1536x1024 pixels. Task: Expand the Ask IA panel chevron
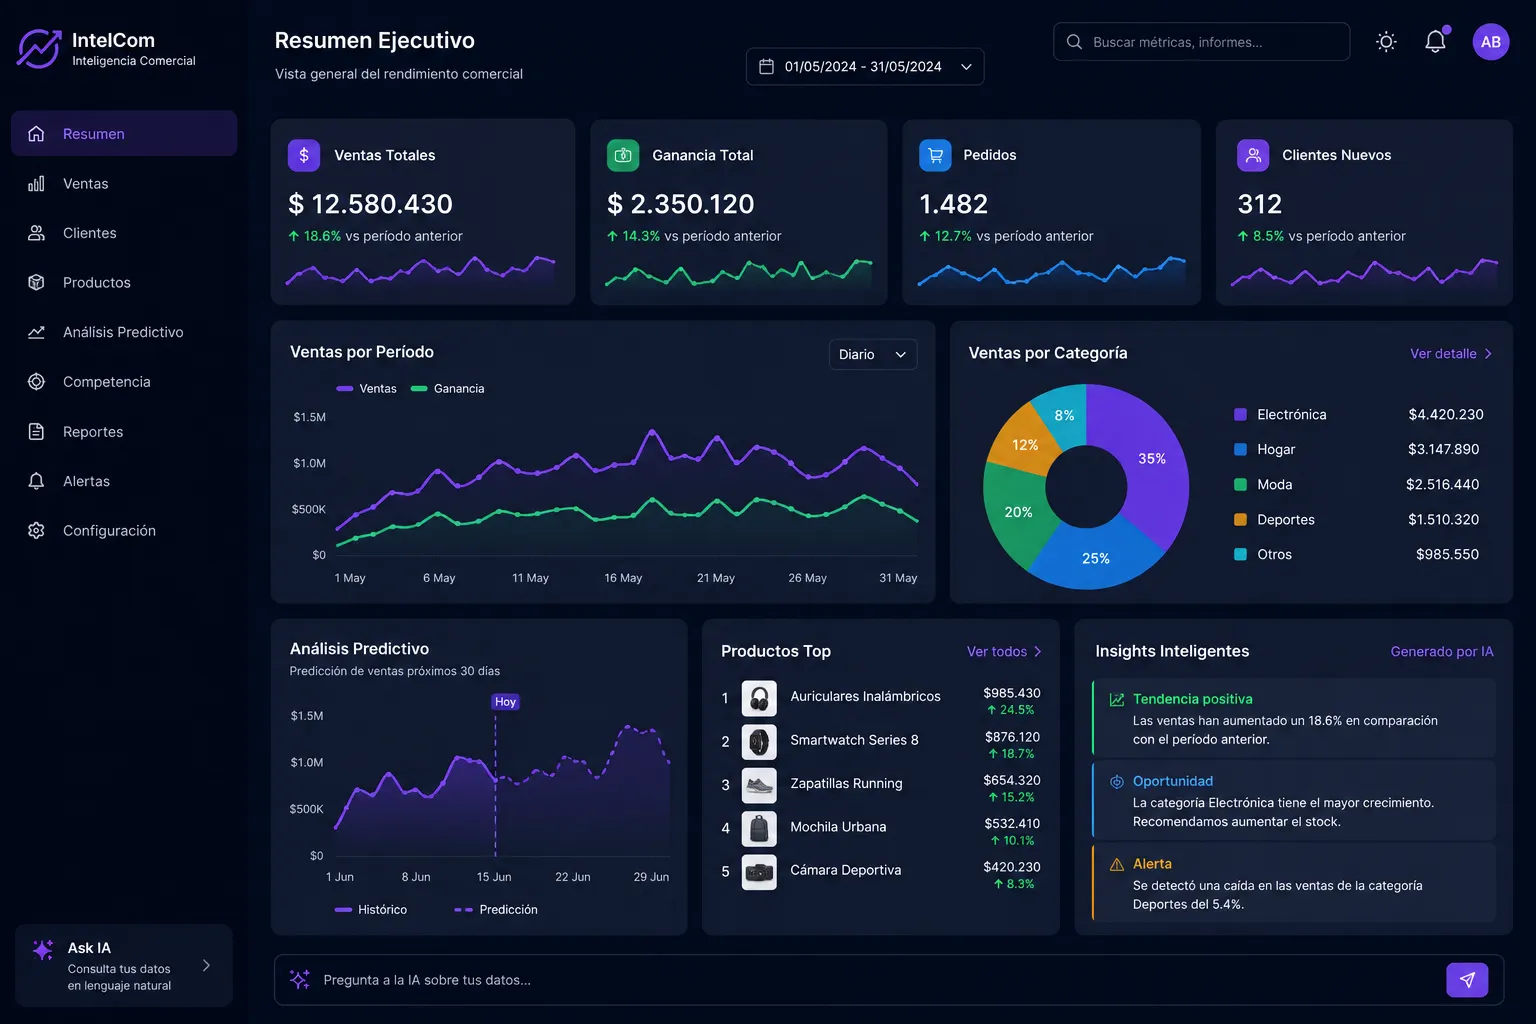(206, 966)
